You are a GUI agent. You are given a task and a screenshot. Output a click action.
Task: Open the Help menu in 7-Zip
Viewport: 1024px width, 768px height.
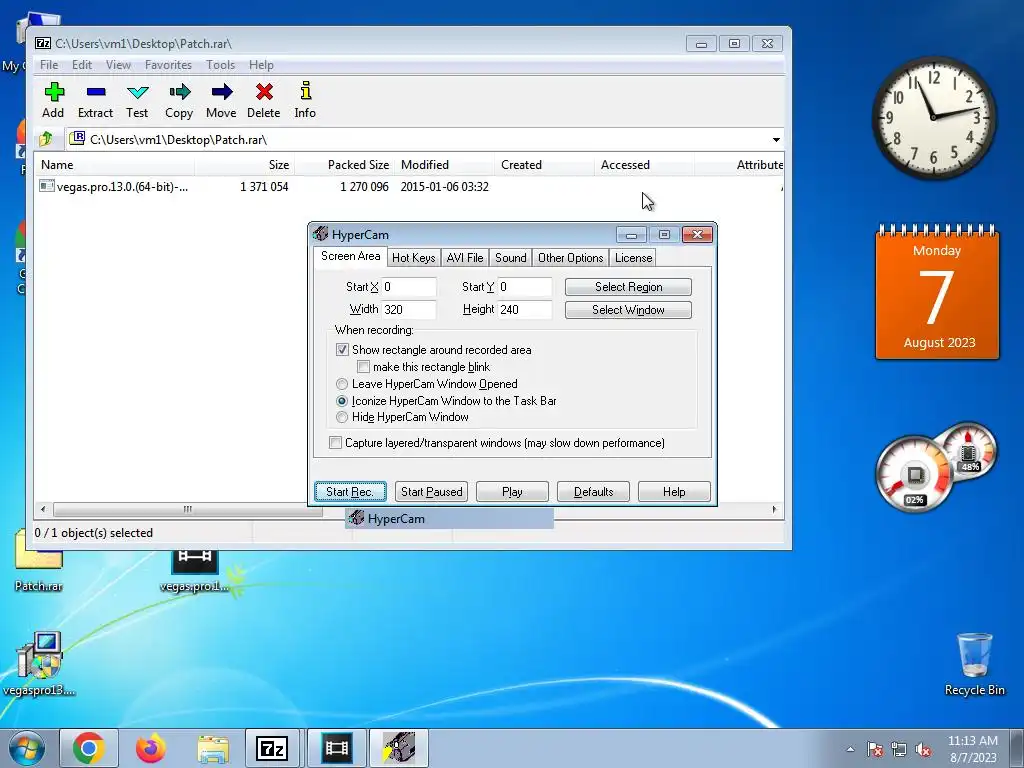point(261,65)
